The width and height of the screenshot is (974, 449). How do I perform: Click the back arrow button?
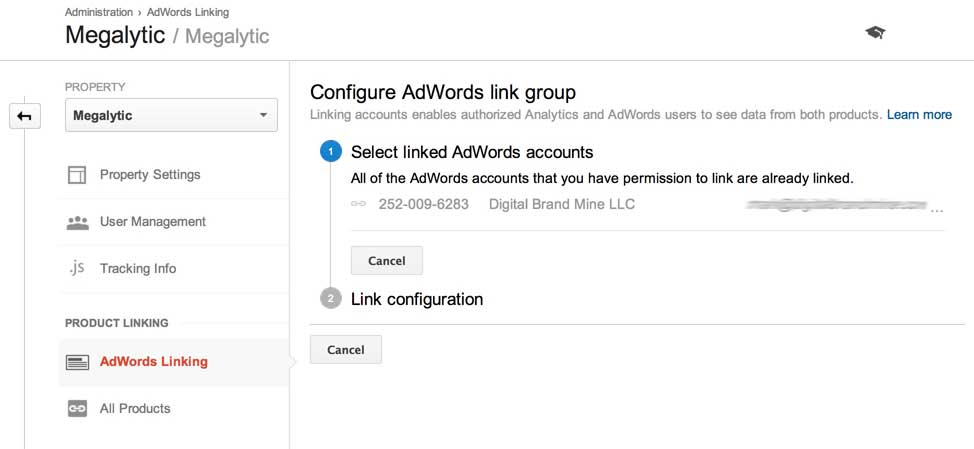[x=24, y=117]
